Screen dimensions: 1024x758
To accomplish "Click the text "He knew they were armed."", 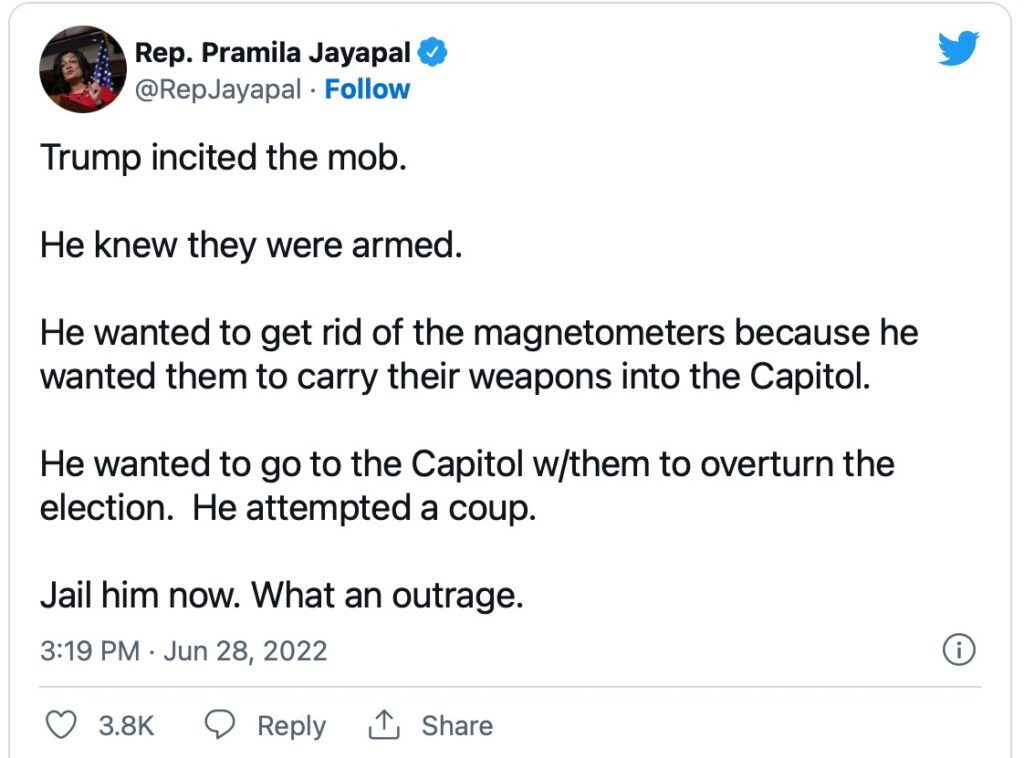I will click(251, 245).
